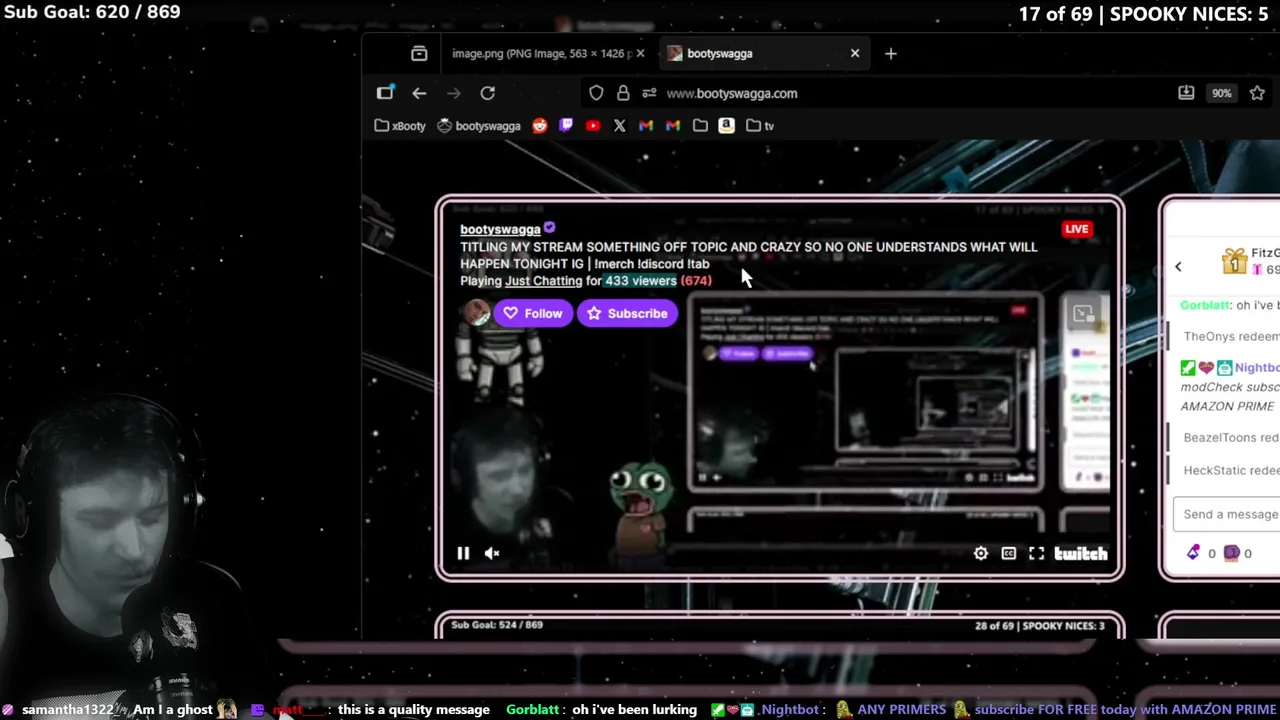Screen dimensions: 1280x720
Task: Open the downloads icon in toolbar
Action: (x=1186, y=93)
